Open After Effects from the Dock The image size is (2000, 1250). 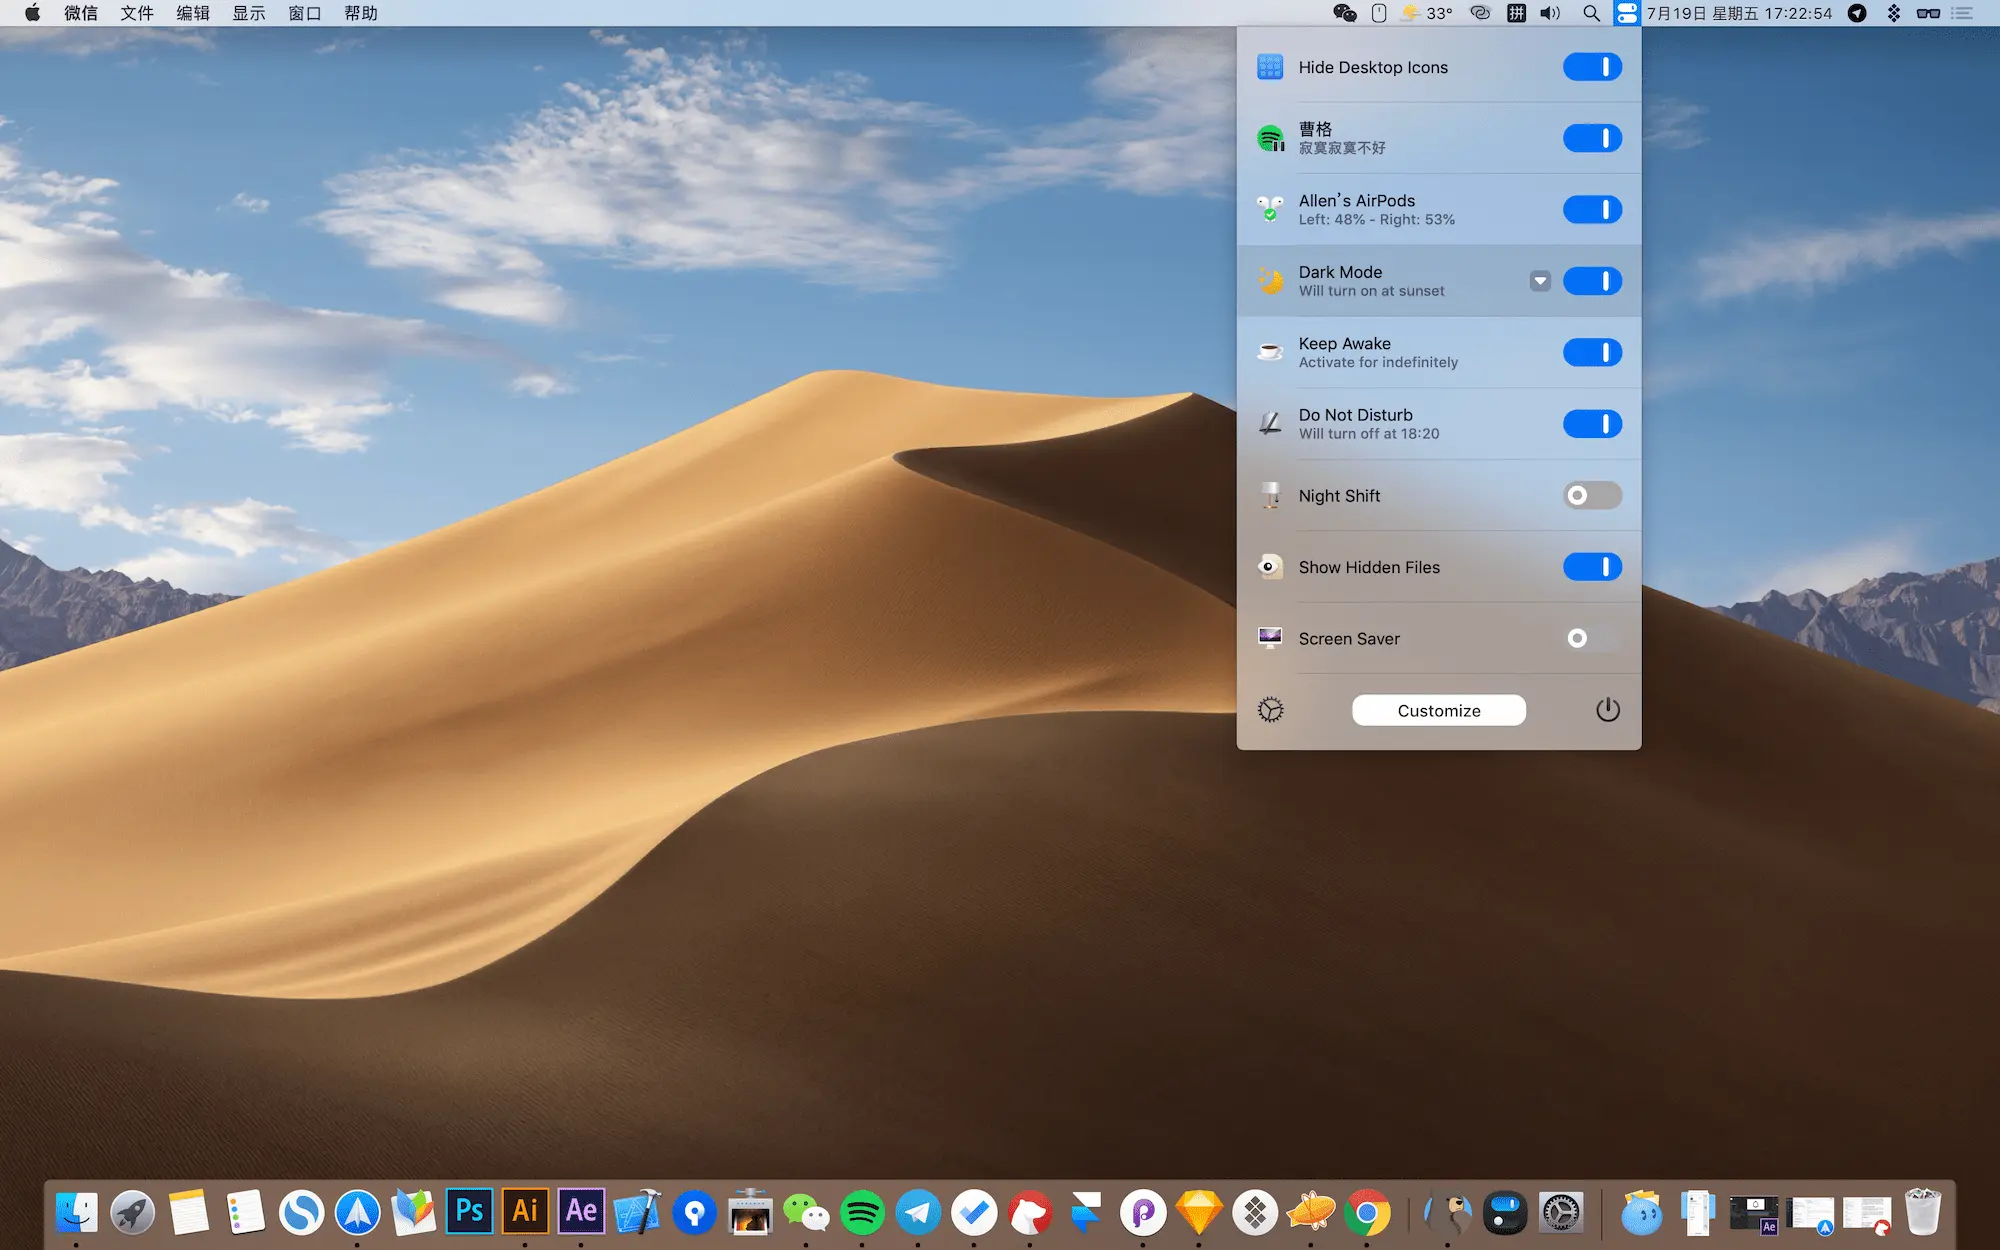click(x=582, y=1211)
